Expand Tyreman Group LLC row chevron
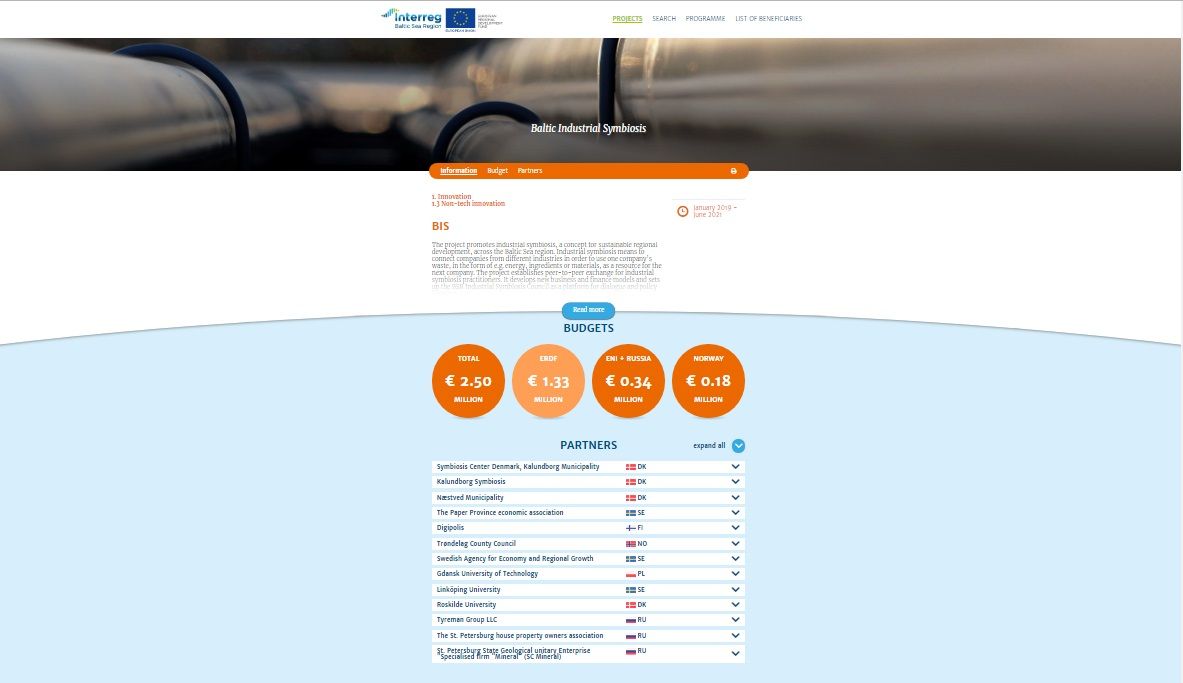The height and width of the screenshot is (683, 1183). pos(736,620)
